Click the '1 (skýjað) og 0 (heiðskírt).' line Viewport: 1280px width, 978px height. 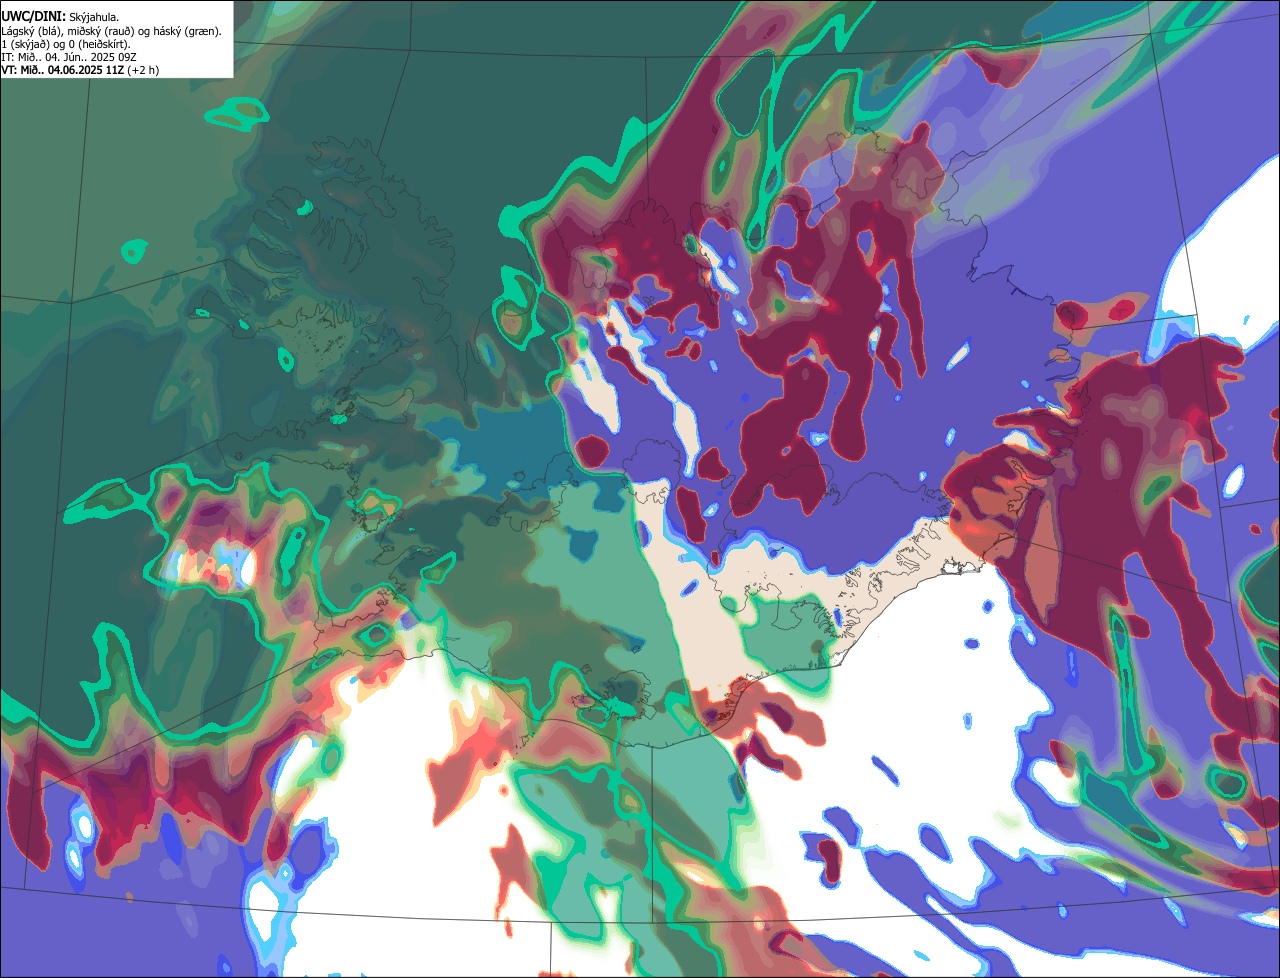(65, 44)
